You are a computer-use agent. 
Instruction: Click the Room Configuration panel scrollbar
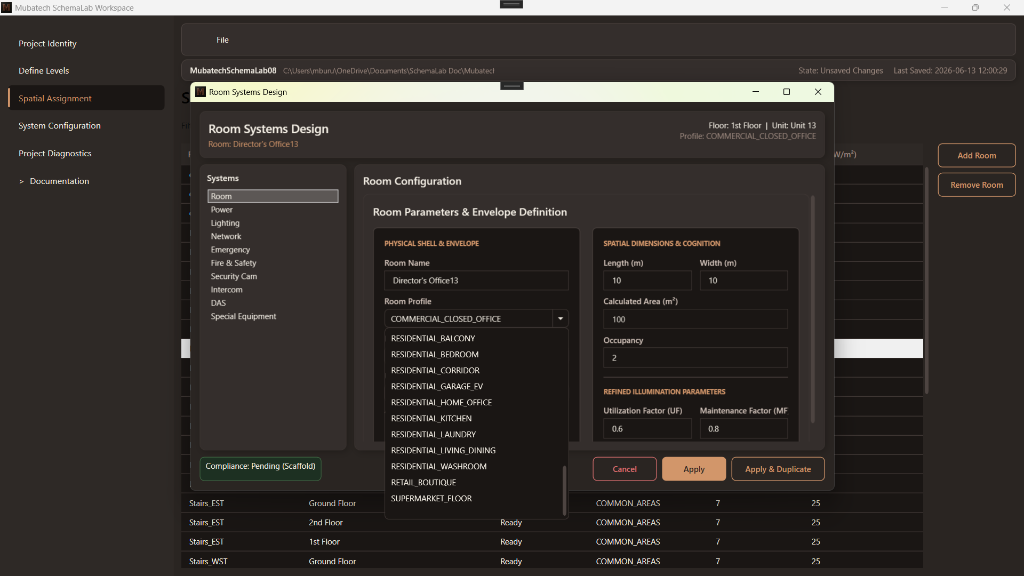812,310
